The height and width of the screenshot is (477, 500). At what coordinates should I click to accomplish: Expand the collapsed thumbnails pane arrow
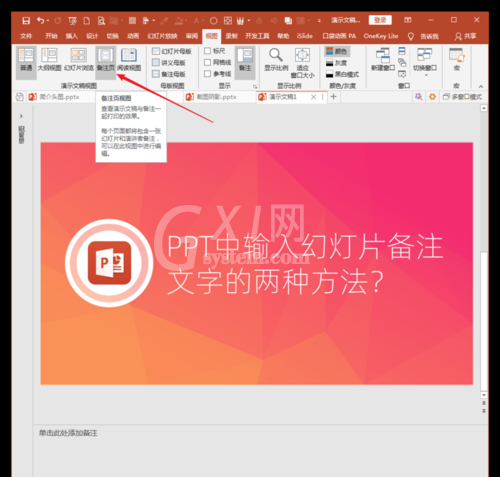click(21, 116)
